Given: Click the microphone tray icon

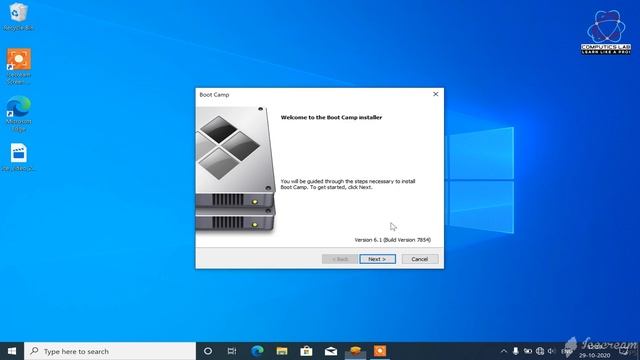Looking at the screenshot, I should coord(516,351).
